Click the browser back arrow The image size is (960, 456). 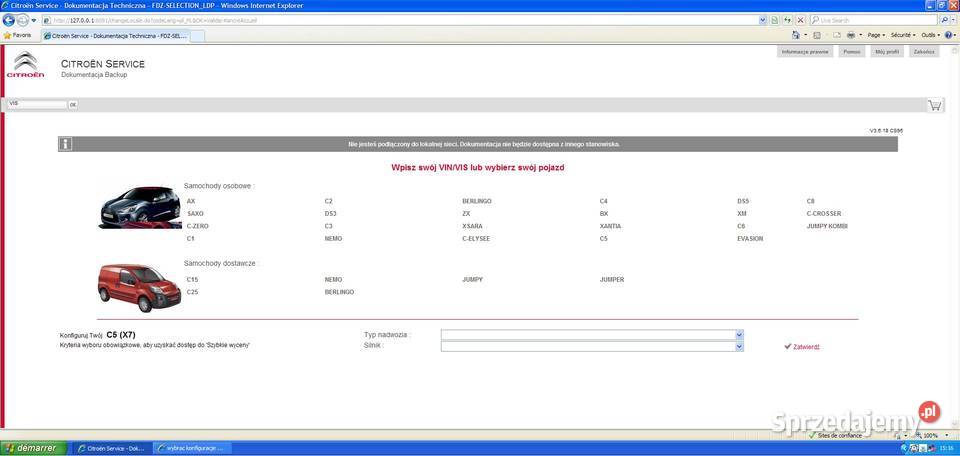click(9, 20)
